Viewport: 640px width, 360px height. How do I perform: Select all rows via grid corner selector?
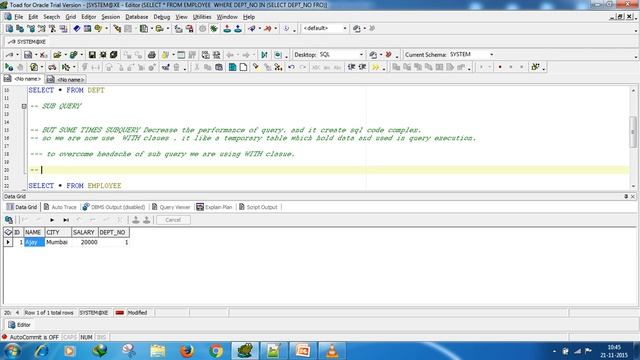(8, 232)
